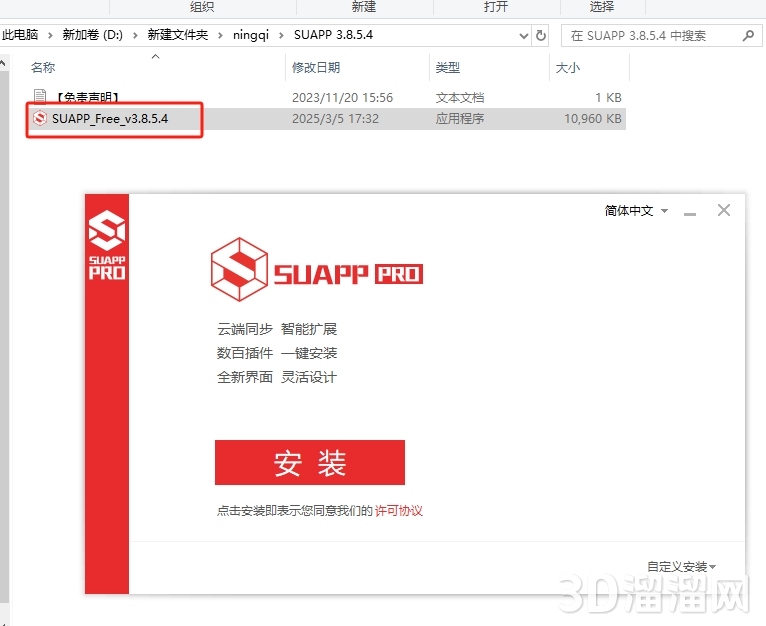Image resolution: width=766 pixels, height=626 pixels.
Task: Go to ningqi folder in the path
Action: tap(251, 35)
